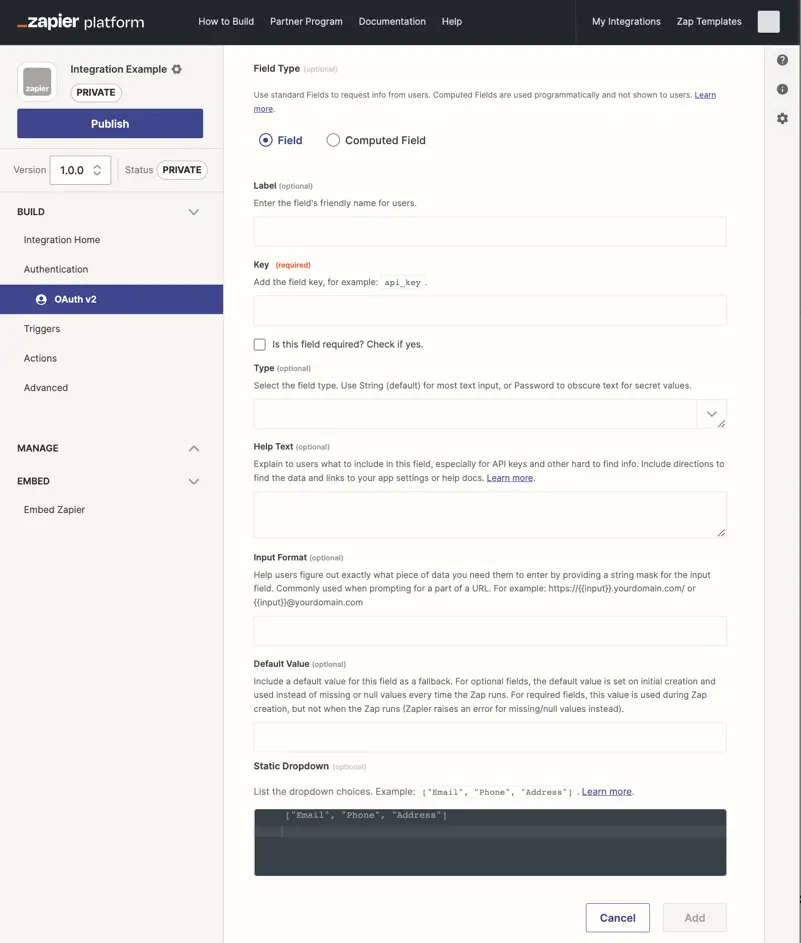Check the 'Is this field required' checkbox
Screen dimensions: 801x943
(x=260, y=345)
